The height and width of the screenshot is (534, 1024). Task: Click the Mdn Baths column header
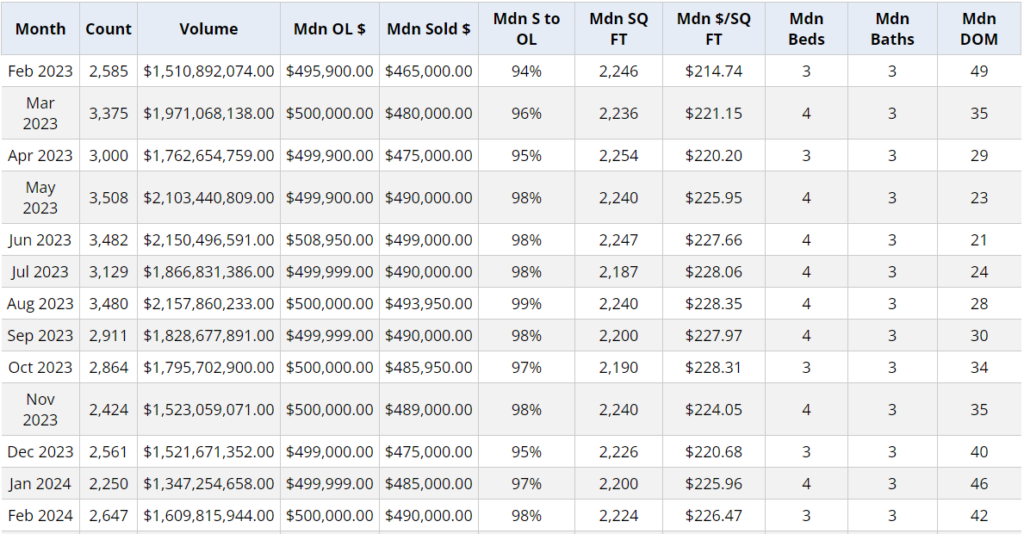[x=892, y=29]
